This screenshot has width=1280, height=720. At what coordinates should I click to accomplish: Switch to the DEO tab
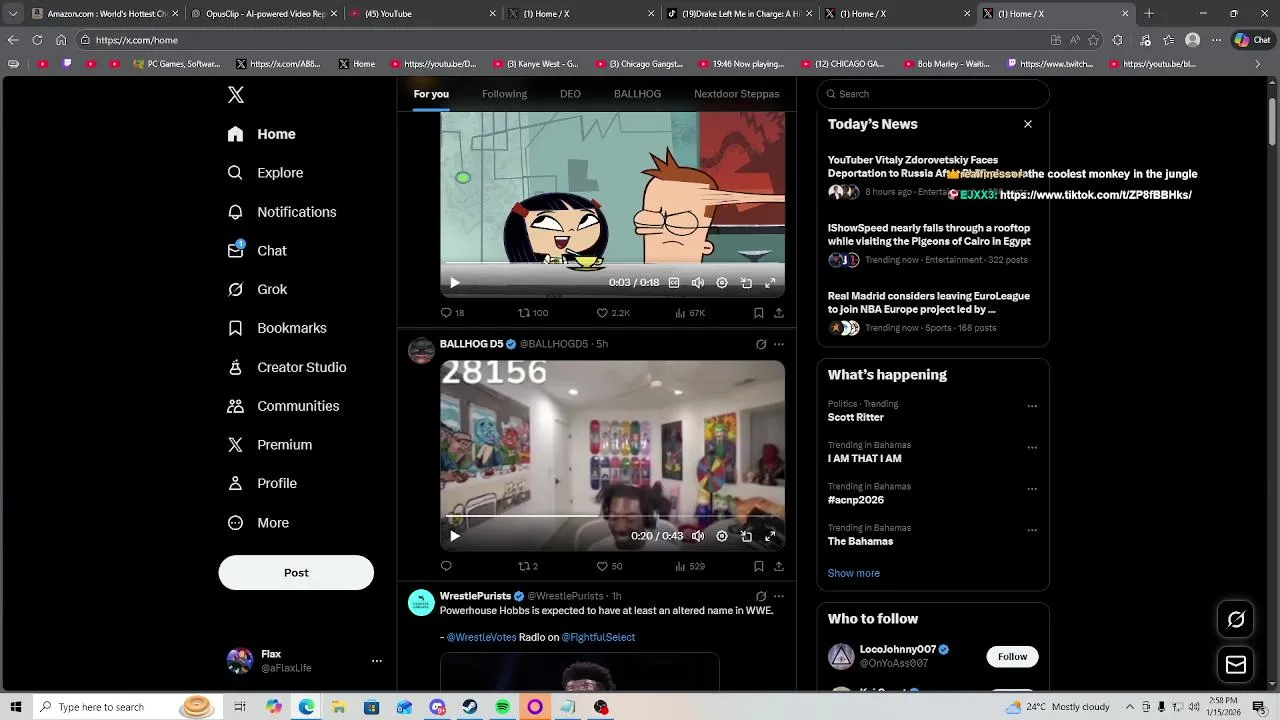(570, 94)
